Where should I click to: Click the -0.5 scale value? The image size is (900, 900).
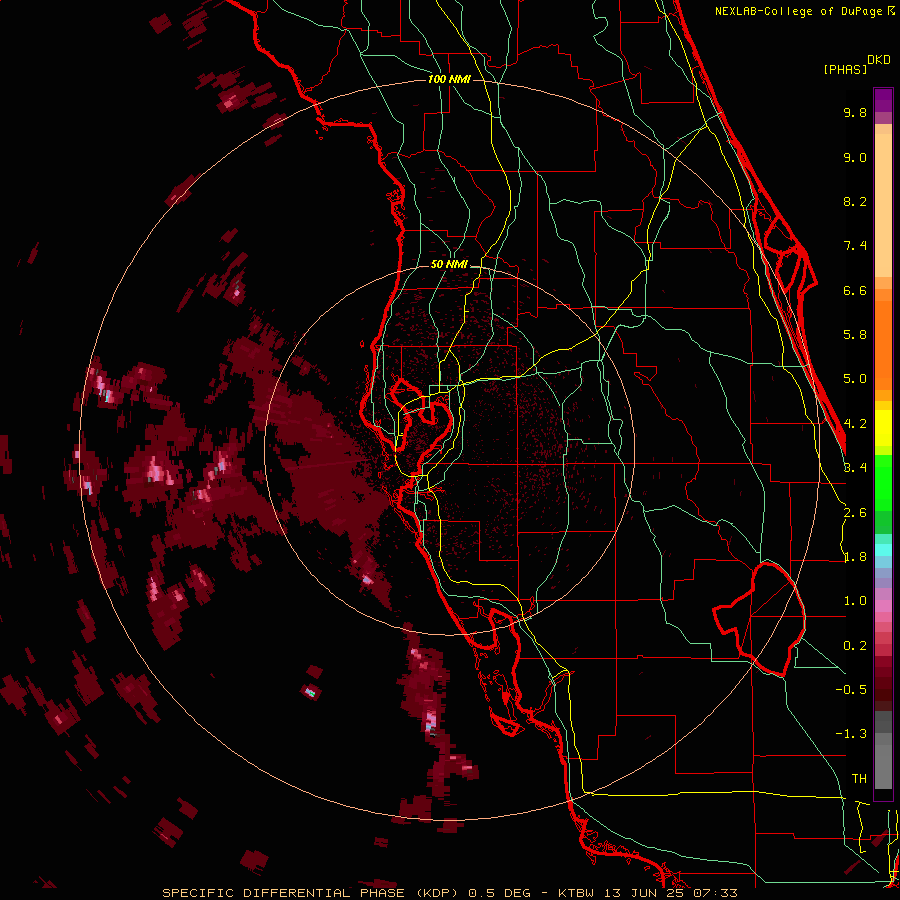click(x=851, y=690)
